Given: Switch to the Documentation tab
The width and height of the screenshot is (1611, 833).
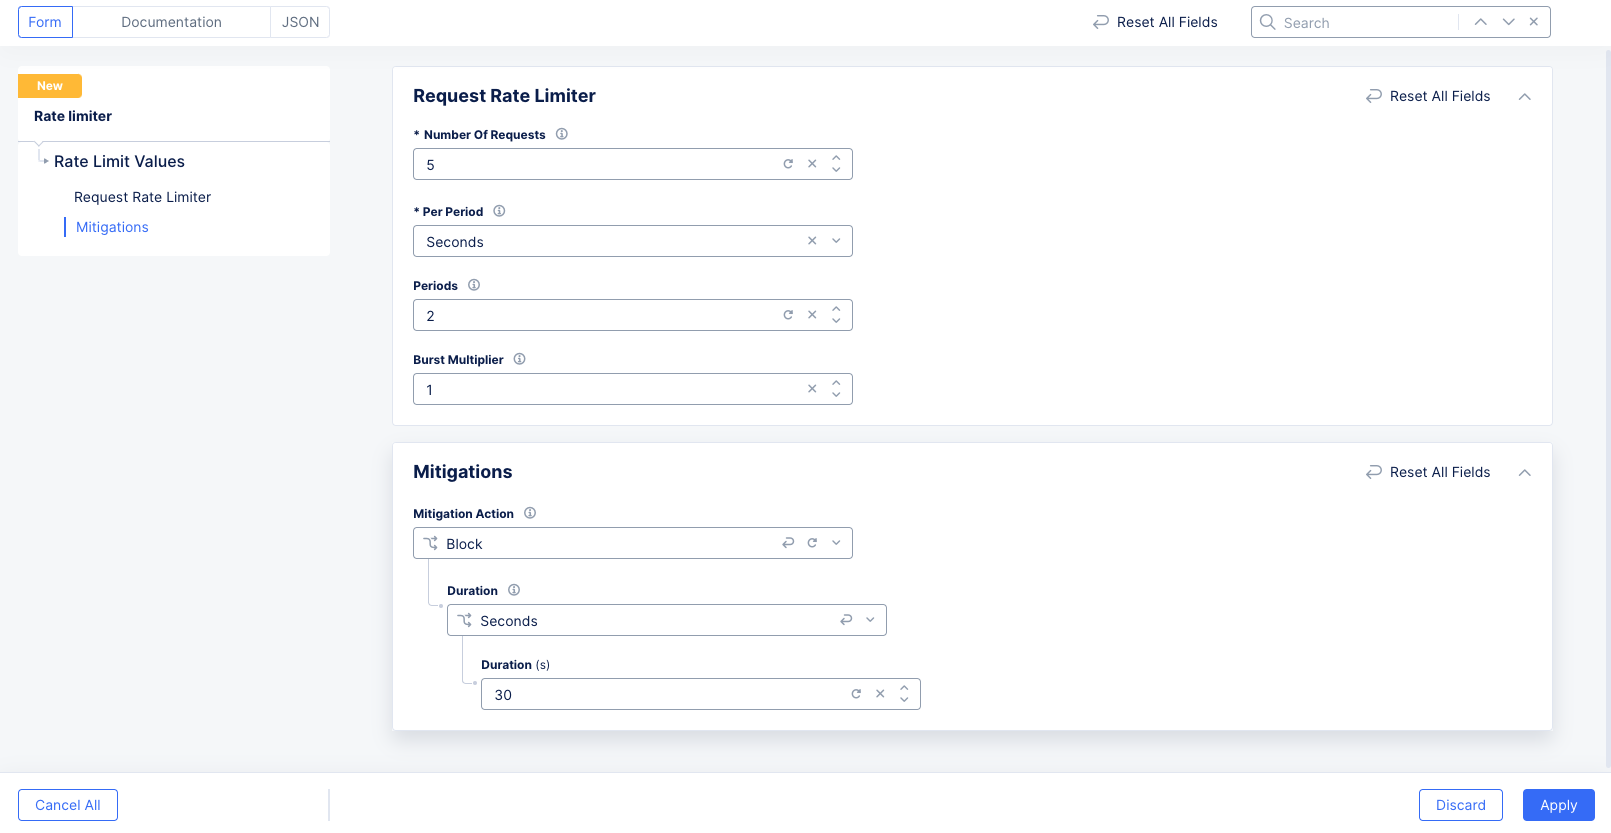Looking at the screenshot, I should (171, 22).
